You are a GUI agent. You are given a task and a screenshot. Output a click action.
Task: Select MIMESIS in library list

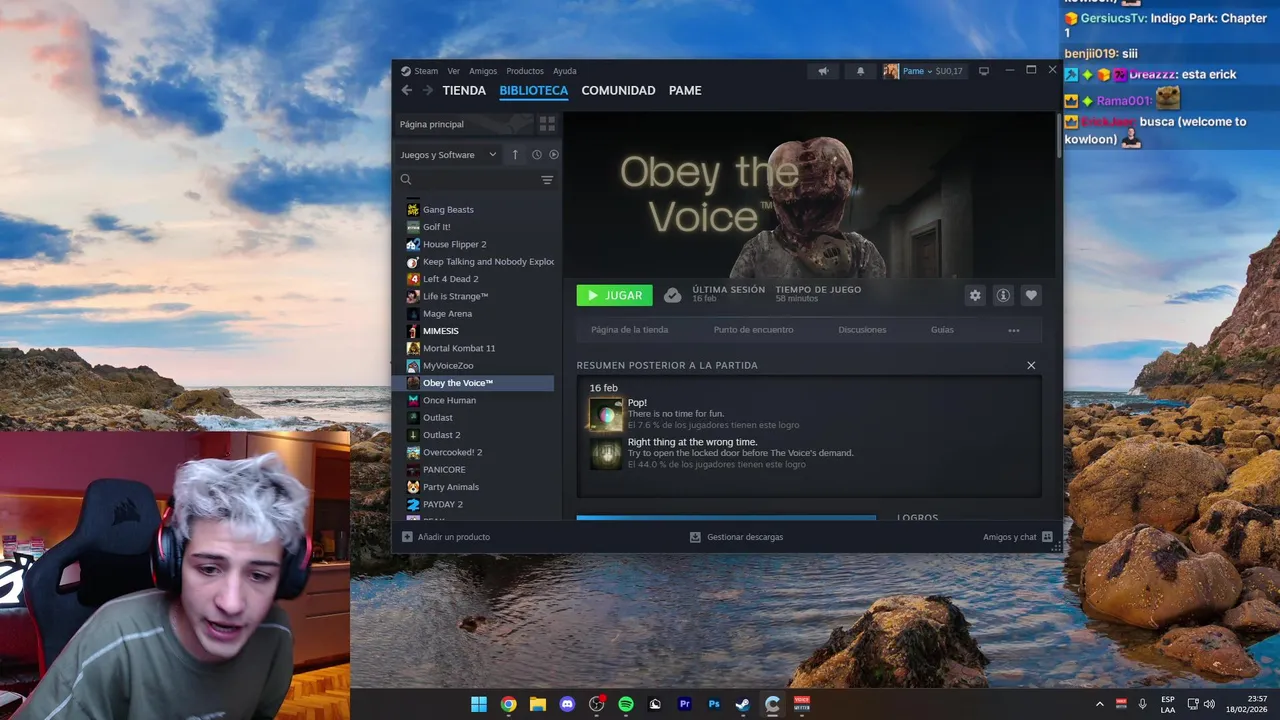point(479,331)
